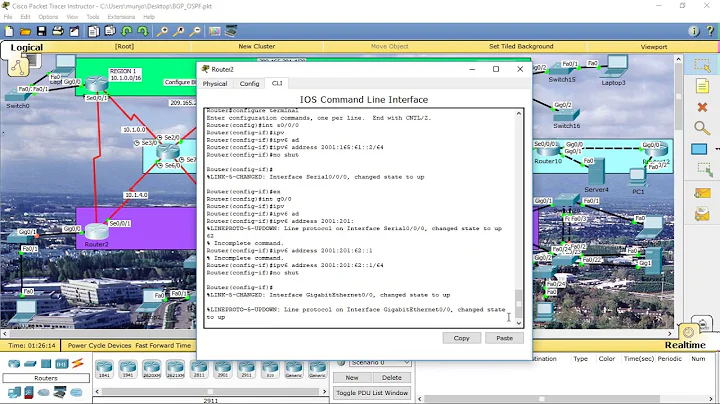
Task: Reset zoom with the middle magnifier icon
Action: [179, 31]
